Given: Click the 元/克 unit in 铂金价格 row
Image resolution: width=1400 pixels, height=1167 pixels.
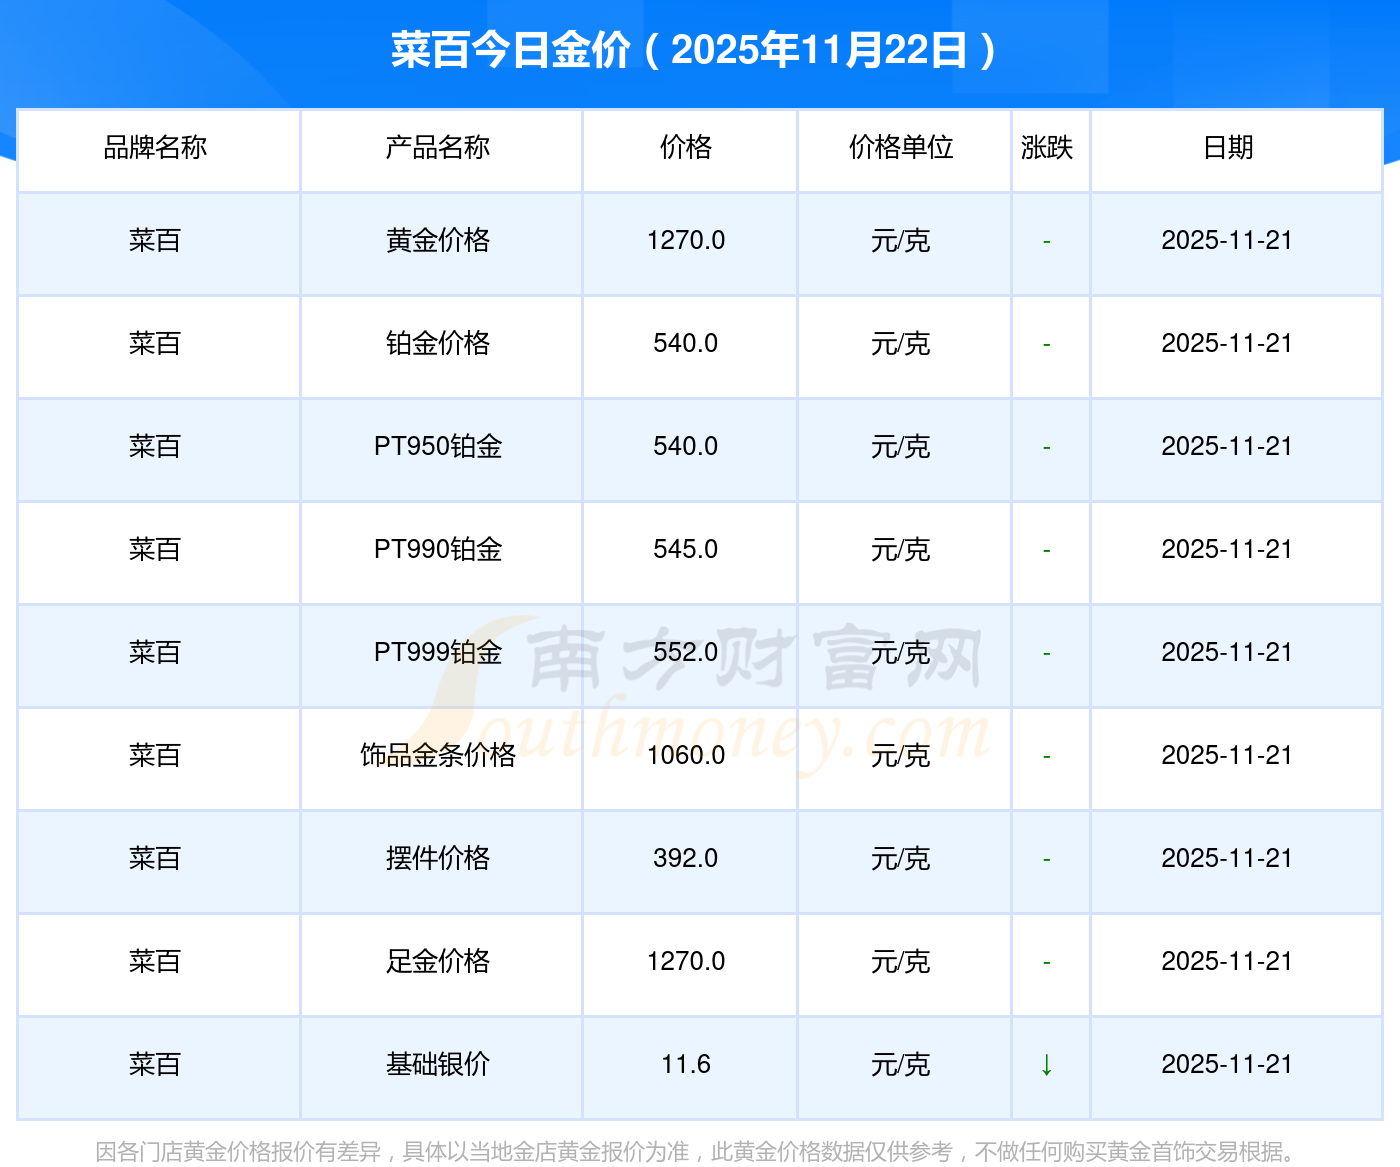Looking at the screenshot, I should 901,343.
